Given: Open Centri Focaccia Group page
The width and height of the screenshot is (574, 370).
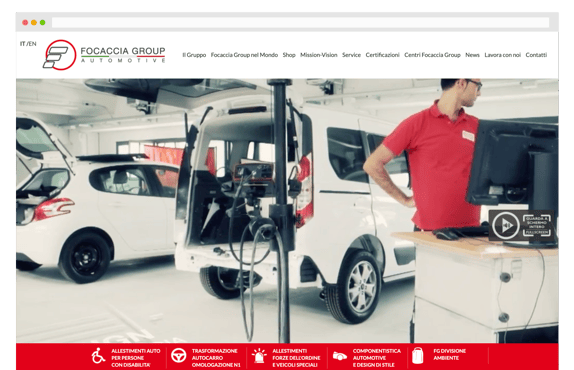Looking at the screenshot, I should click(432, 55).
